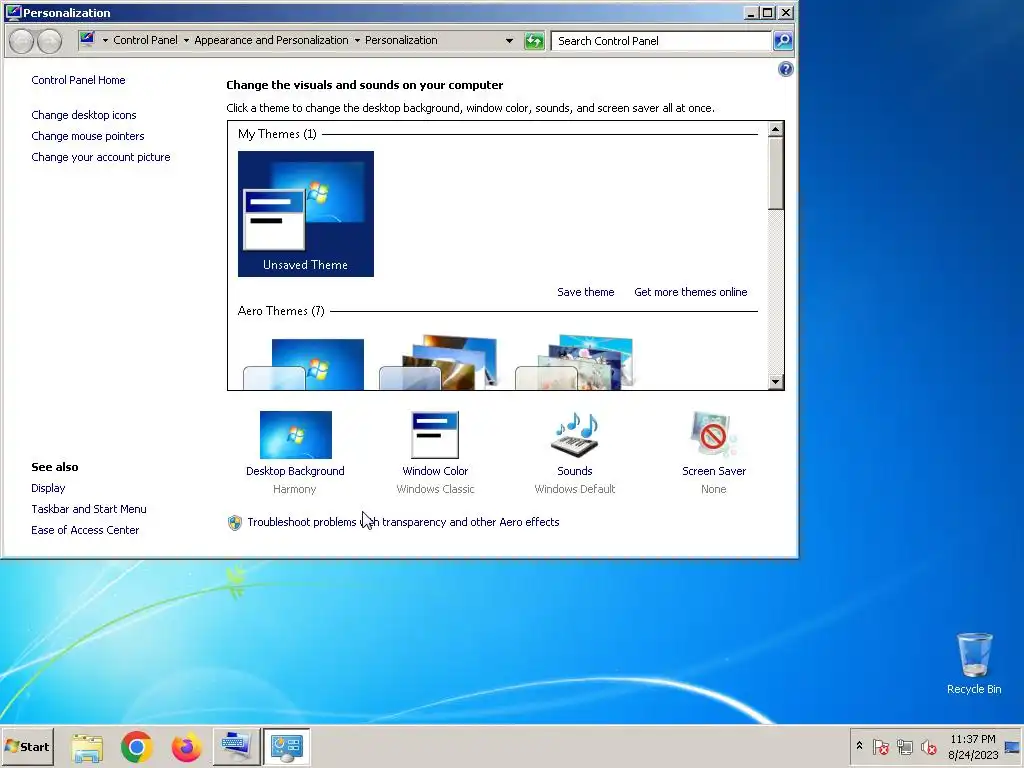Expand dropdown after Appearance and Personalization breadcrumb

point(357,40)
